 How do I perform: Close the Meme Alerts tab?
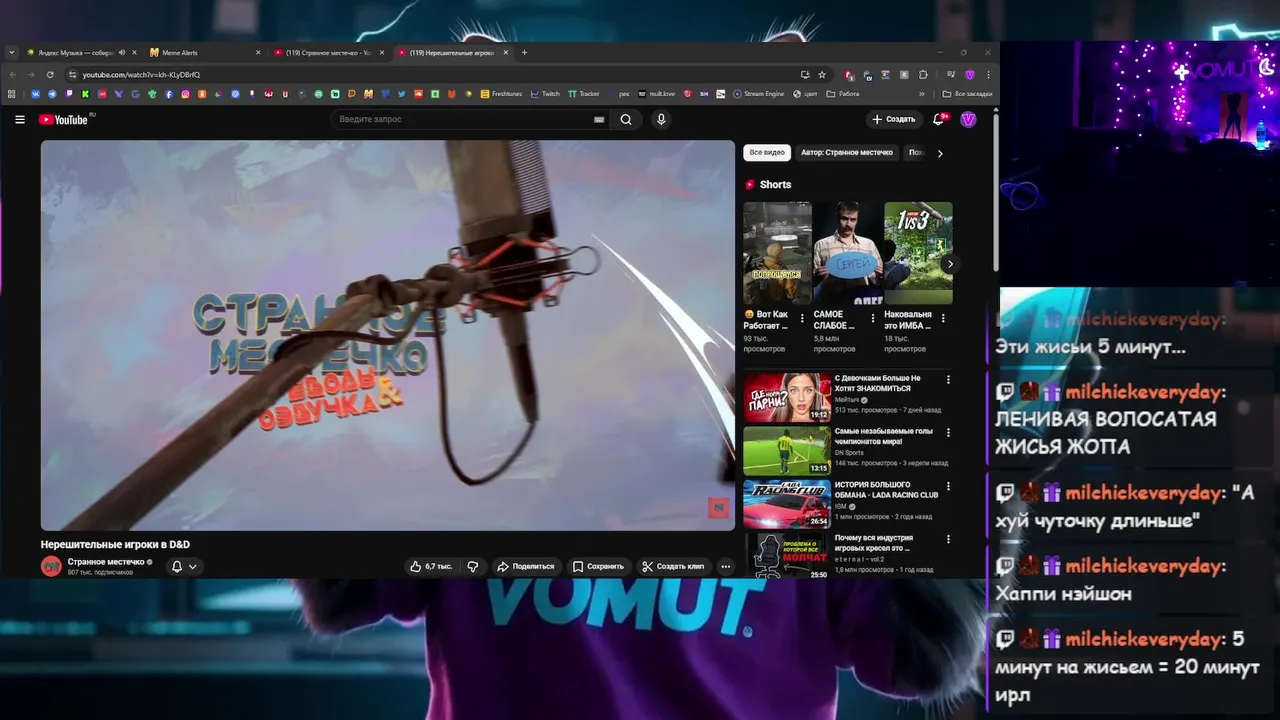pyautogui.click(x=258, y=52)
